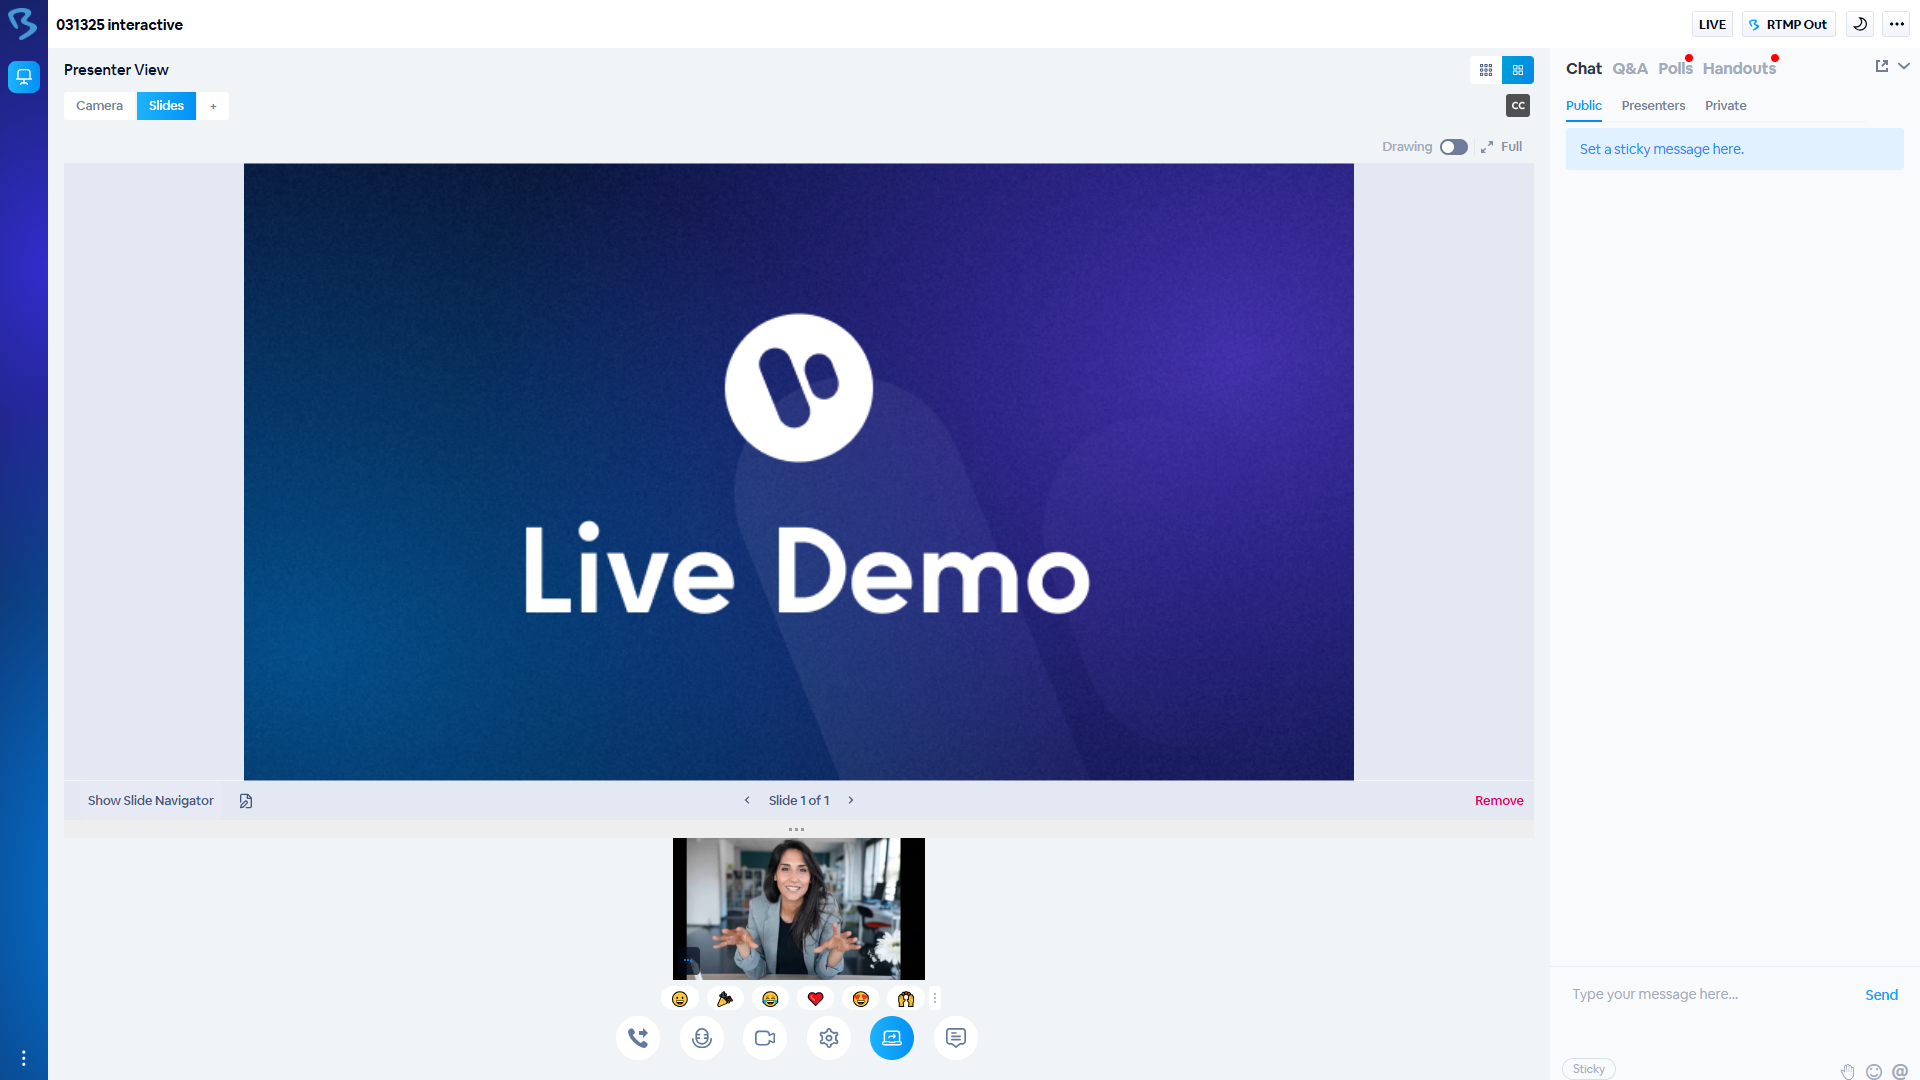The width and height of the screenshot is (1920, 1080).
Task: Send the grinning face reaction
Action: point(680,999)
